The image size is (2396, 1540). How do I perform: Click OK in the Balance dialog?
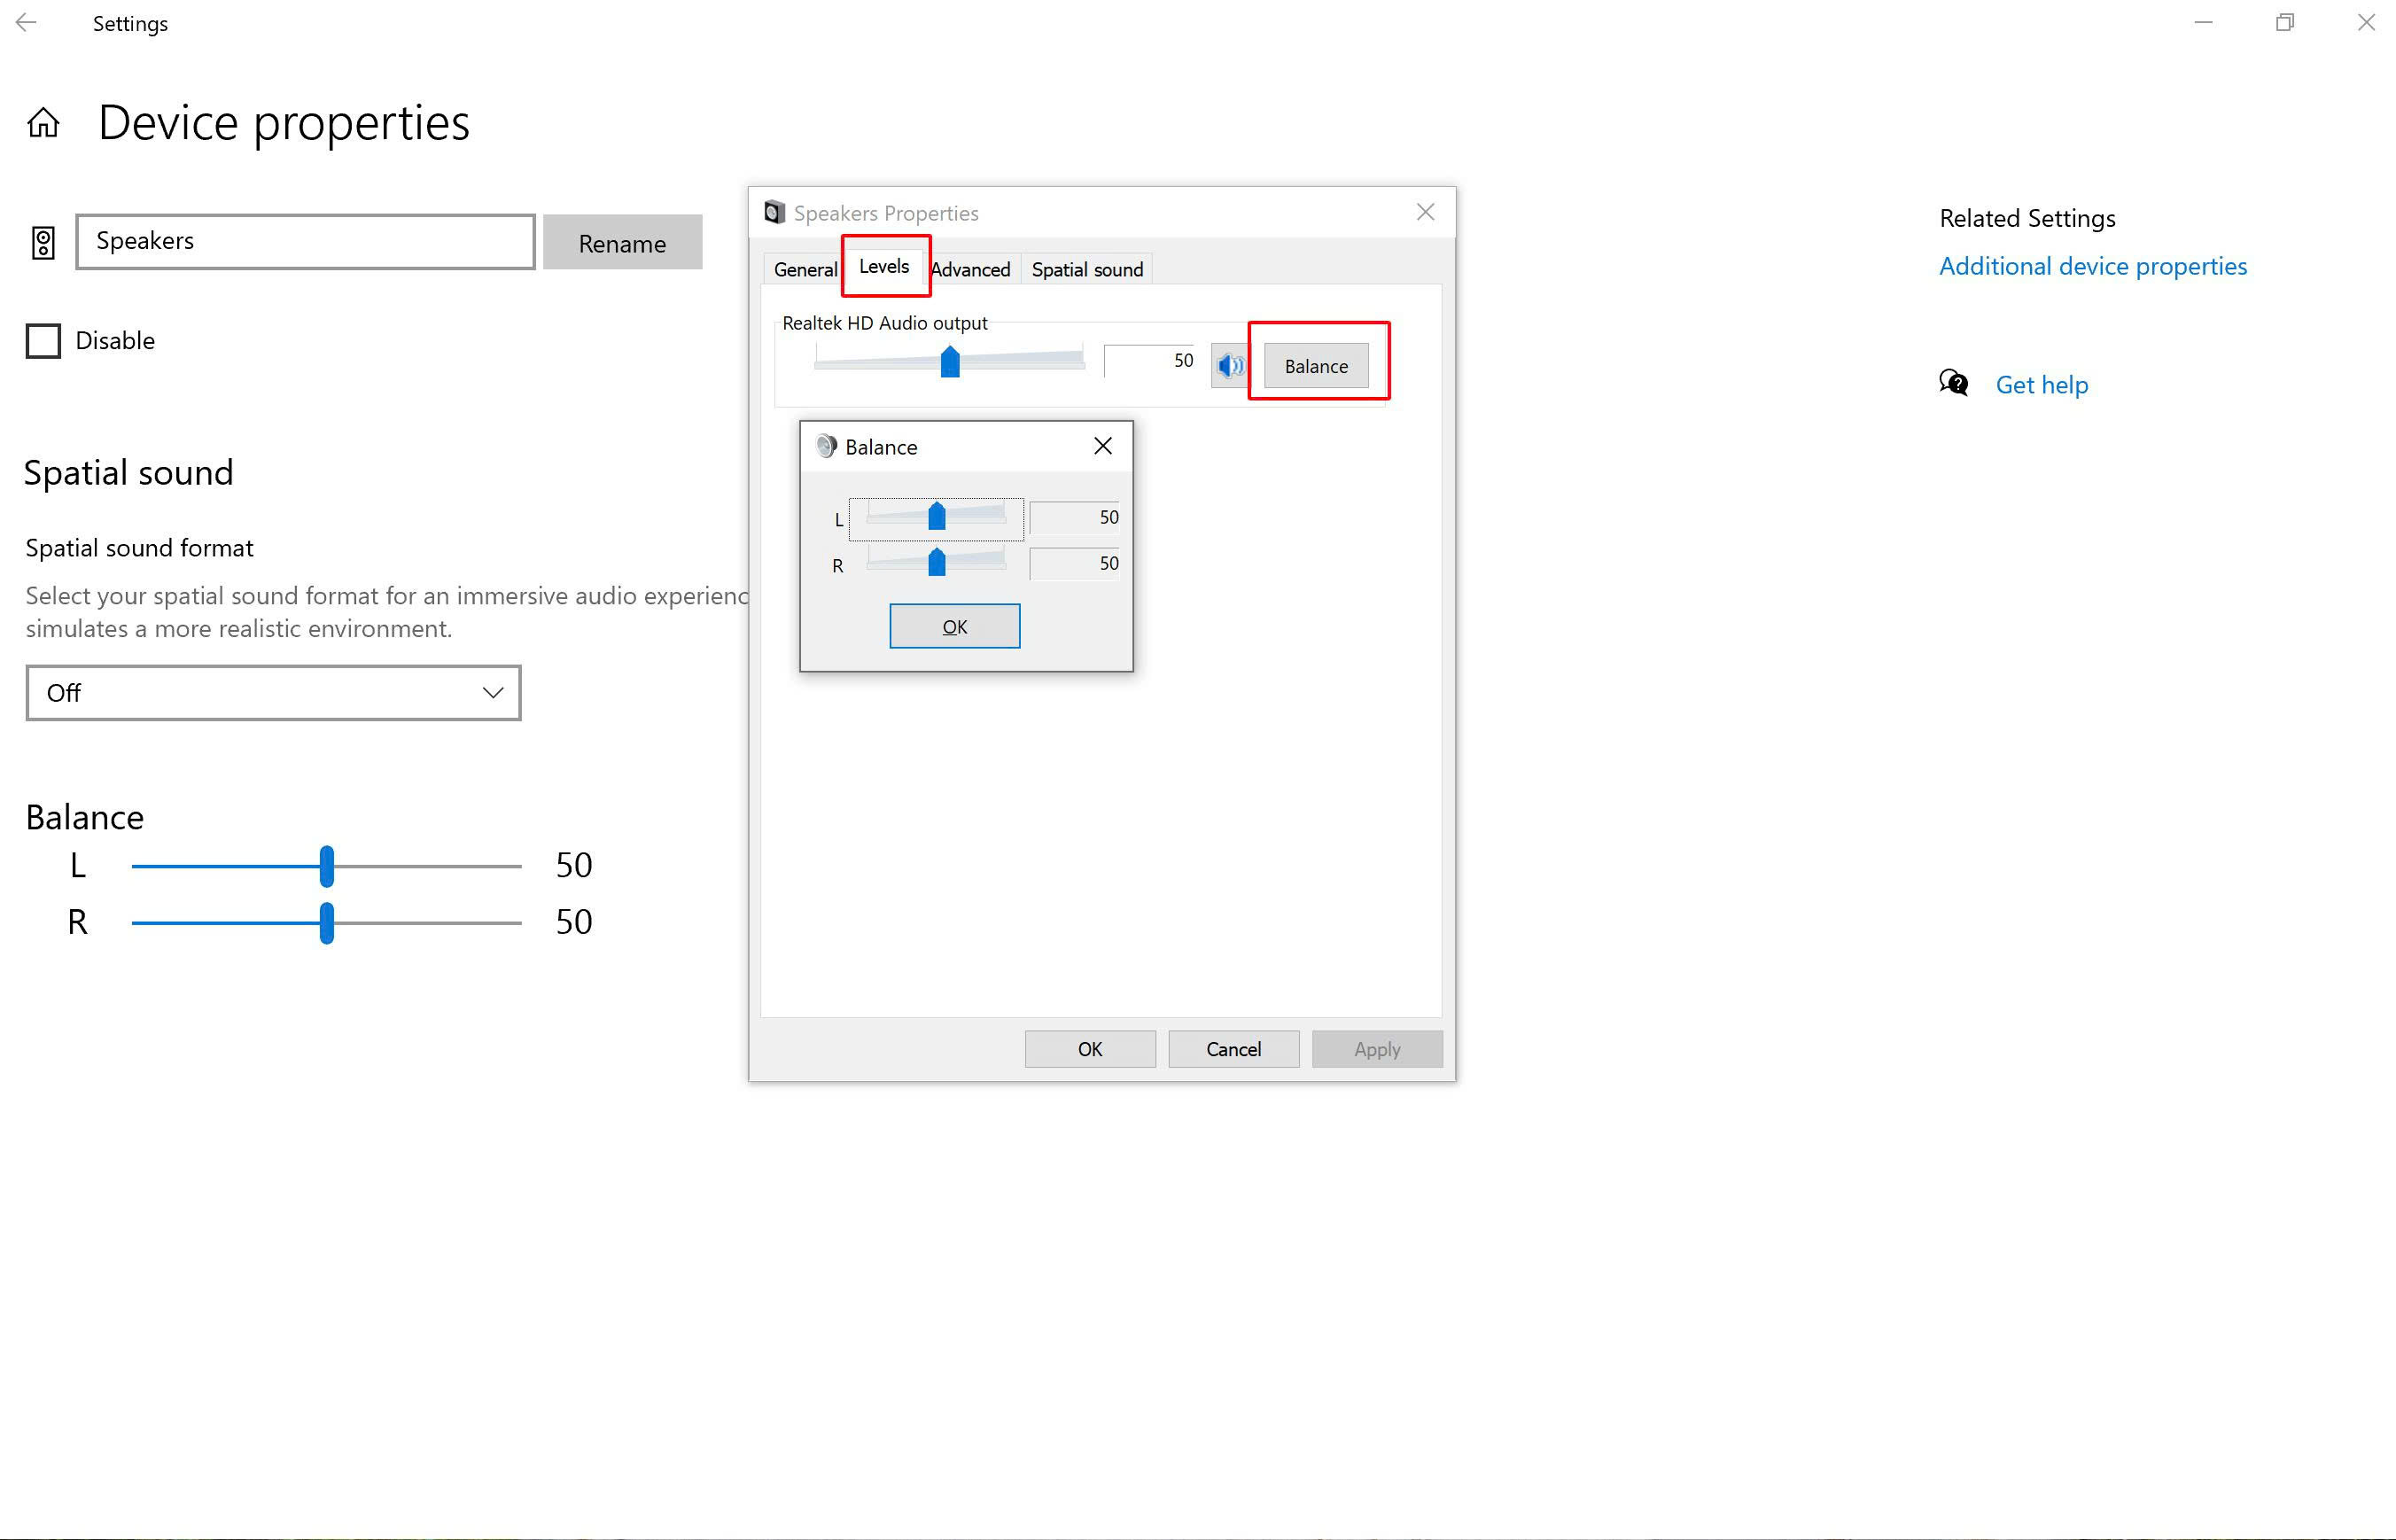tap(954, 626)
